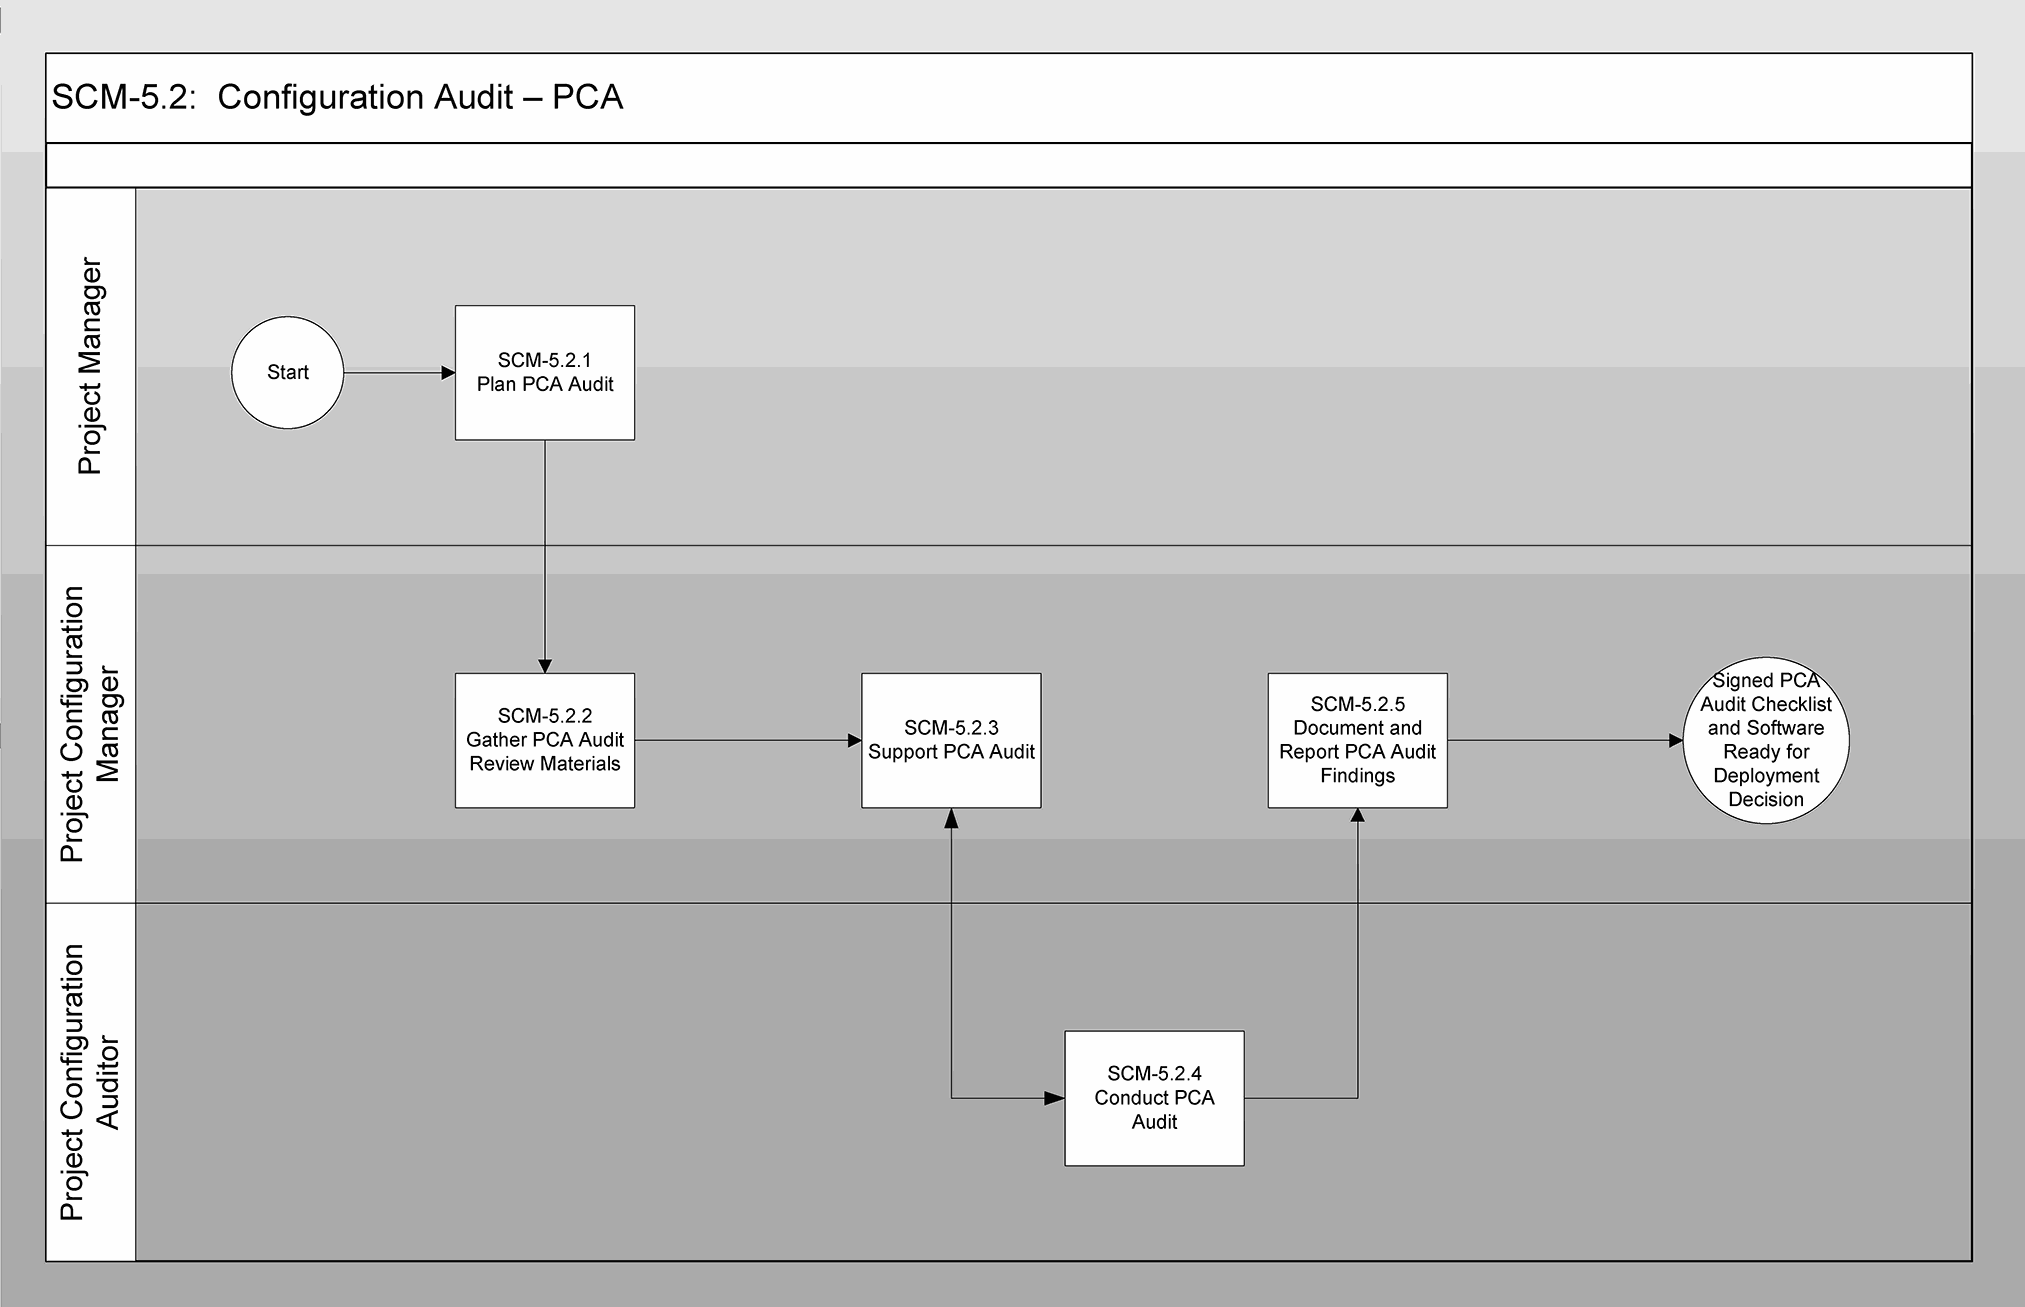Screen dimensions: 2025x1307
Task: Click the arrow between SCM-5.2.2 and SCM-5.2.3
Action: (x=747, y=740)
